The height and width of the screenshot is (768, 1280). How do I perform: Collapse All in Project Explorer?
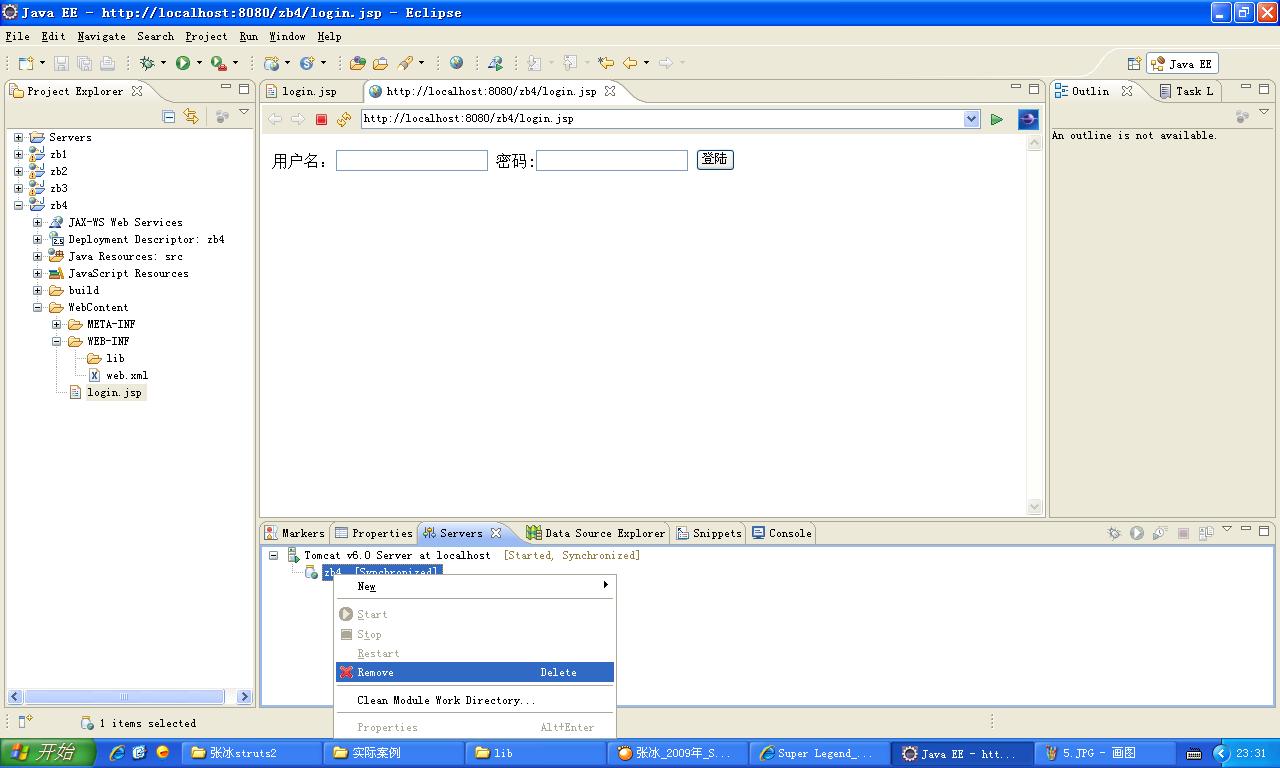[x=168, y=117]
